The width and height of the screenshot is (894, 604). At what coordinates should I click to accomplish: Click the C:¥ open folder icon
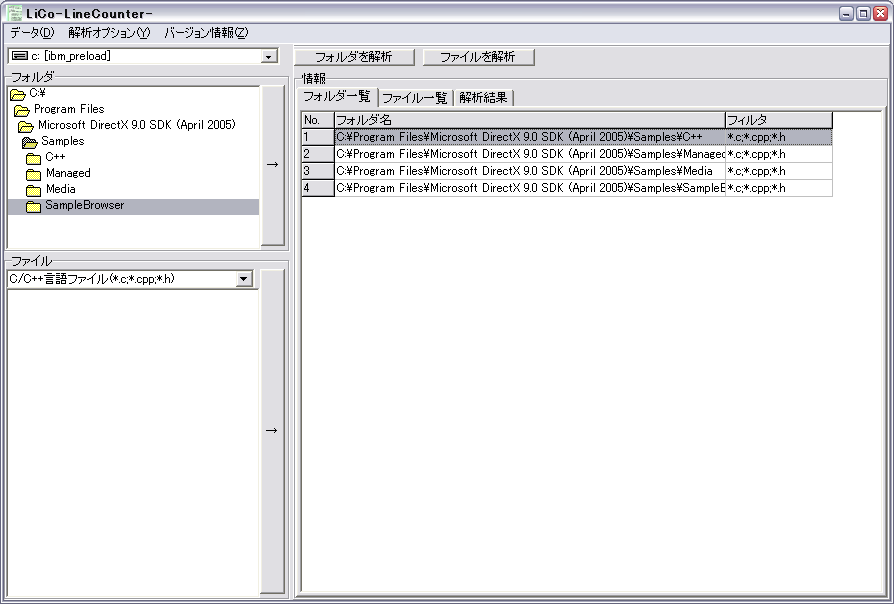click(18, 94)
